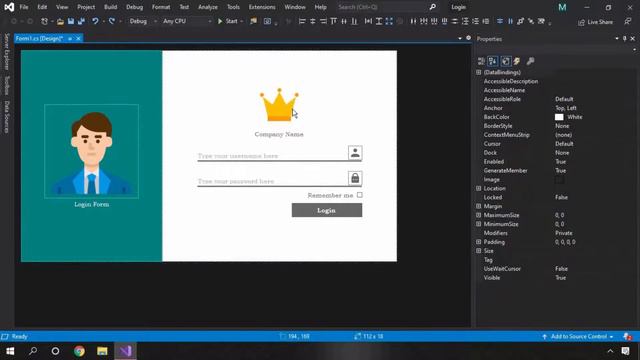Click the Make Same Size icon
Image resolution: width=640 pixels, height=360 pixels.
(x=389, y=21)
